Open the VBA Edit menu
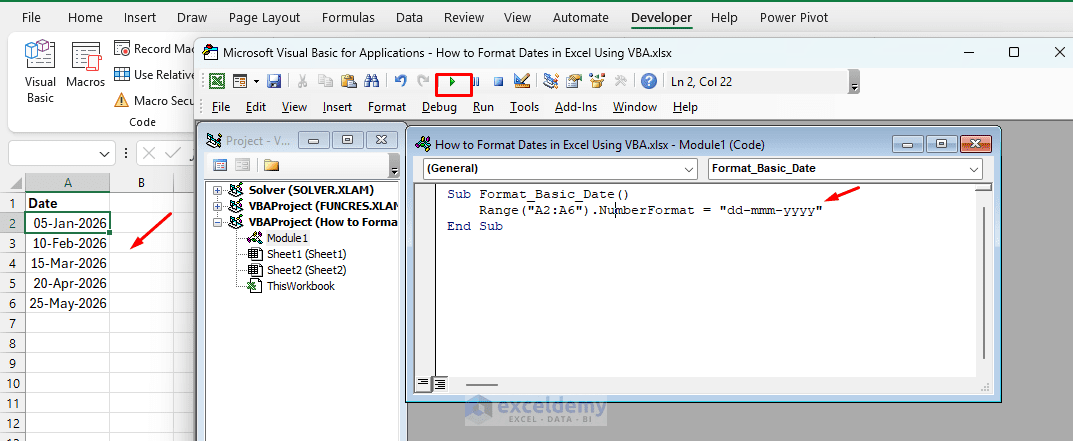The image size is (1073, 441). coord(256,107)
